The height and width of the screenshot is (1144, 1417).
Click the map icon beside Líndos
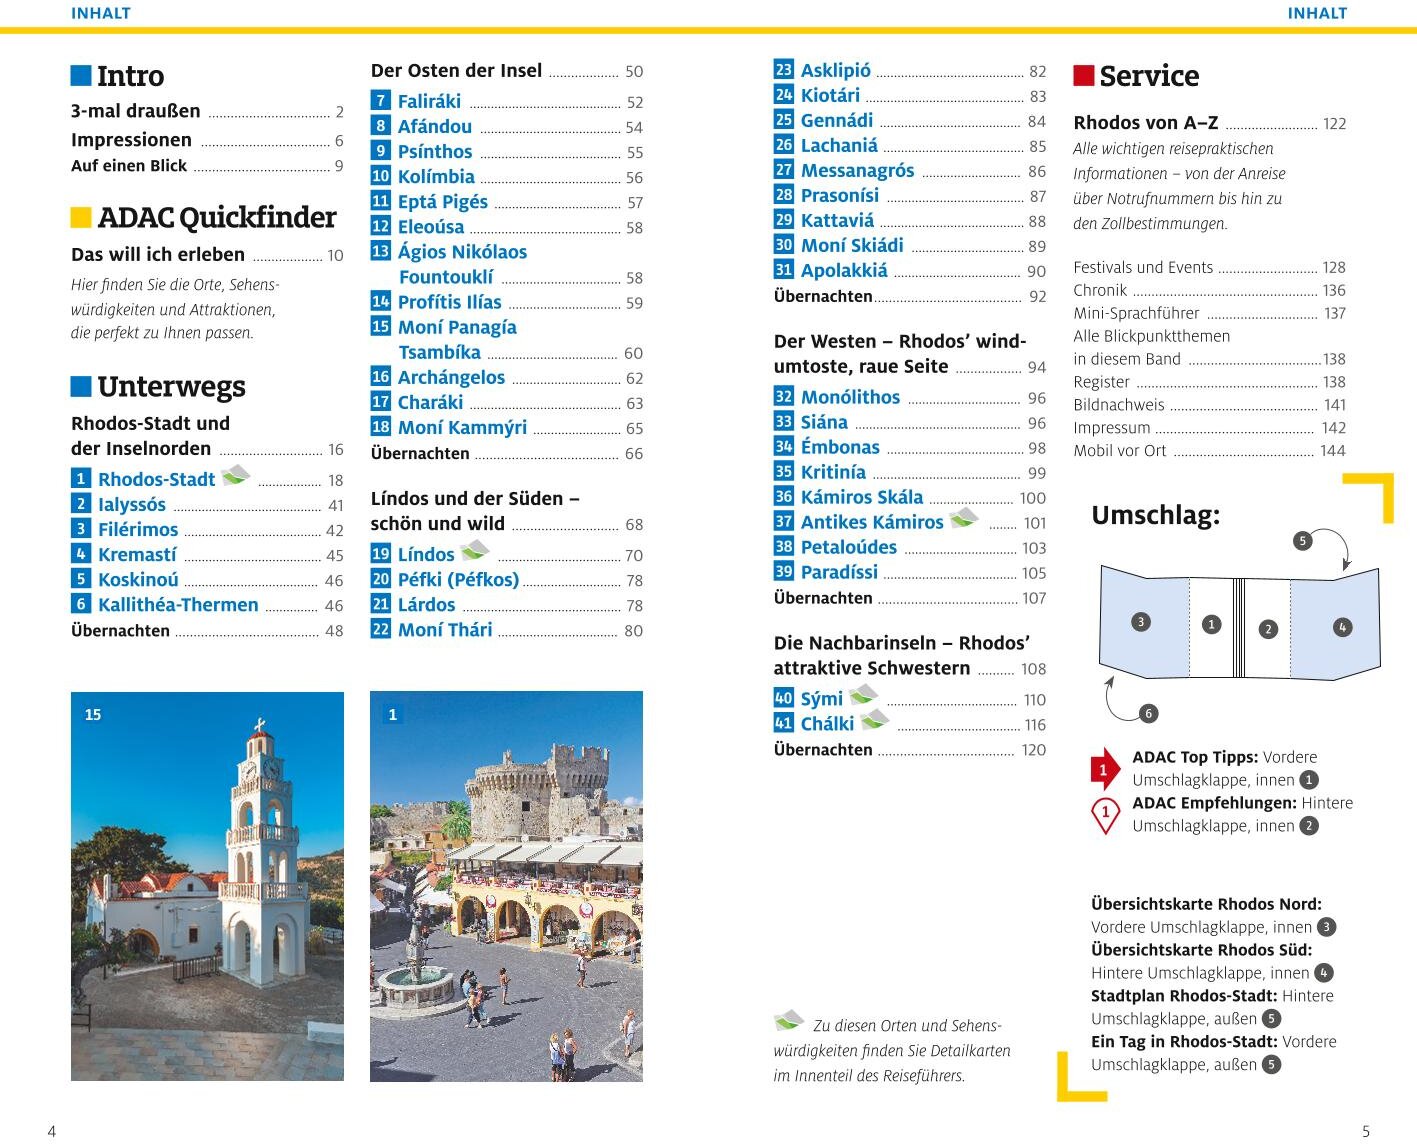click(x=475, y=550)
